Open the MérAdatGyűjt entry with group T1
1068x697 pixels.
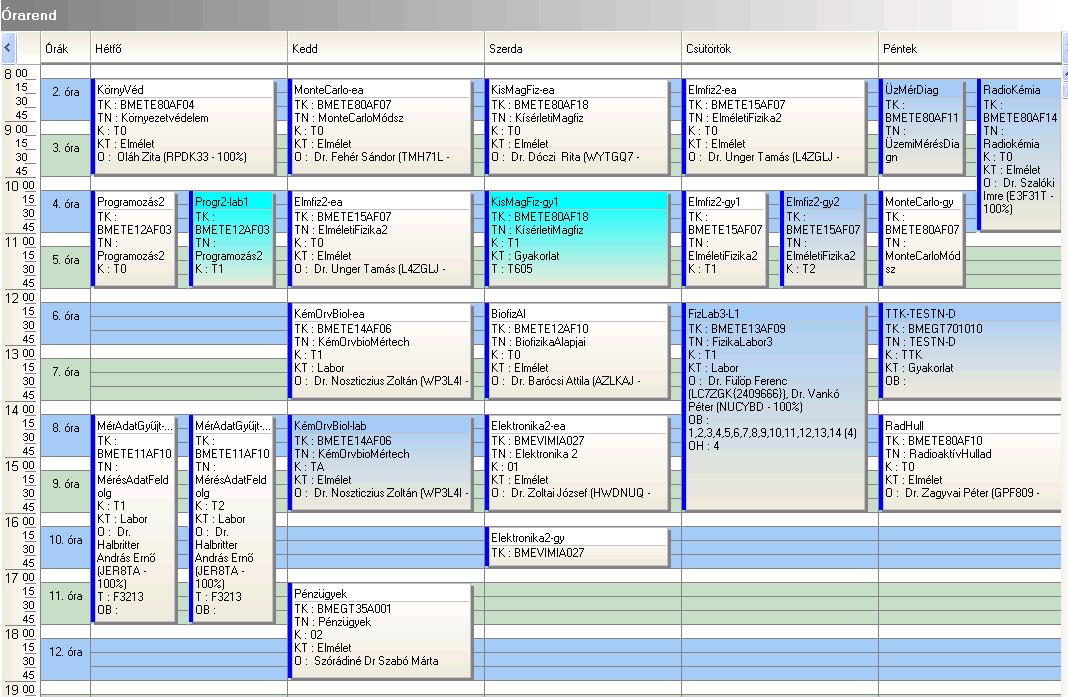pos(134,518)
